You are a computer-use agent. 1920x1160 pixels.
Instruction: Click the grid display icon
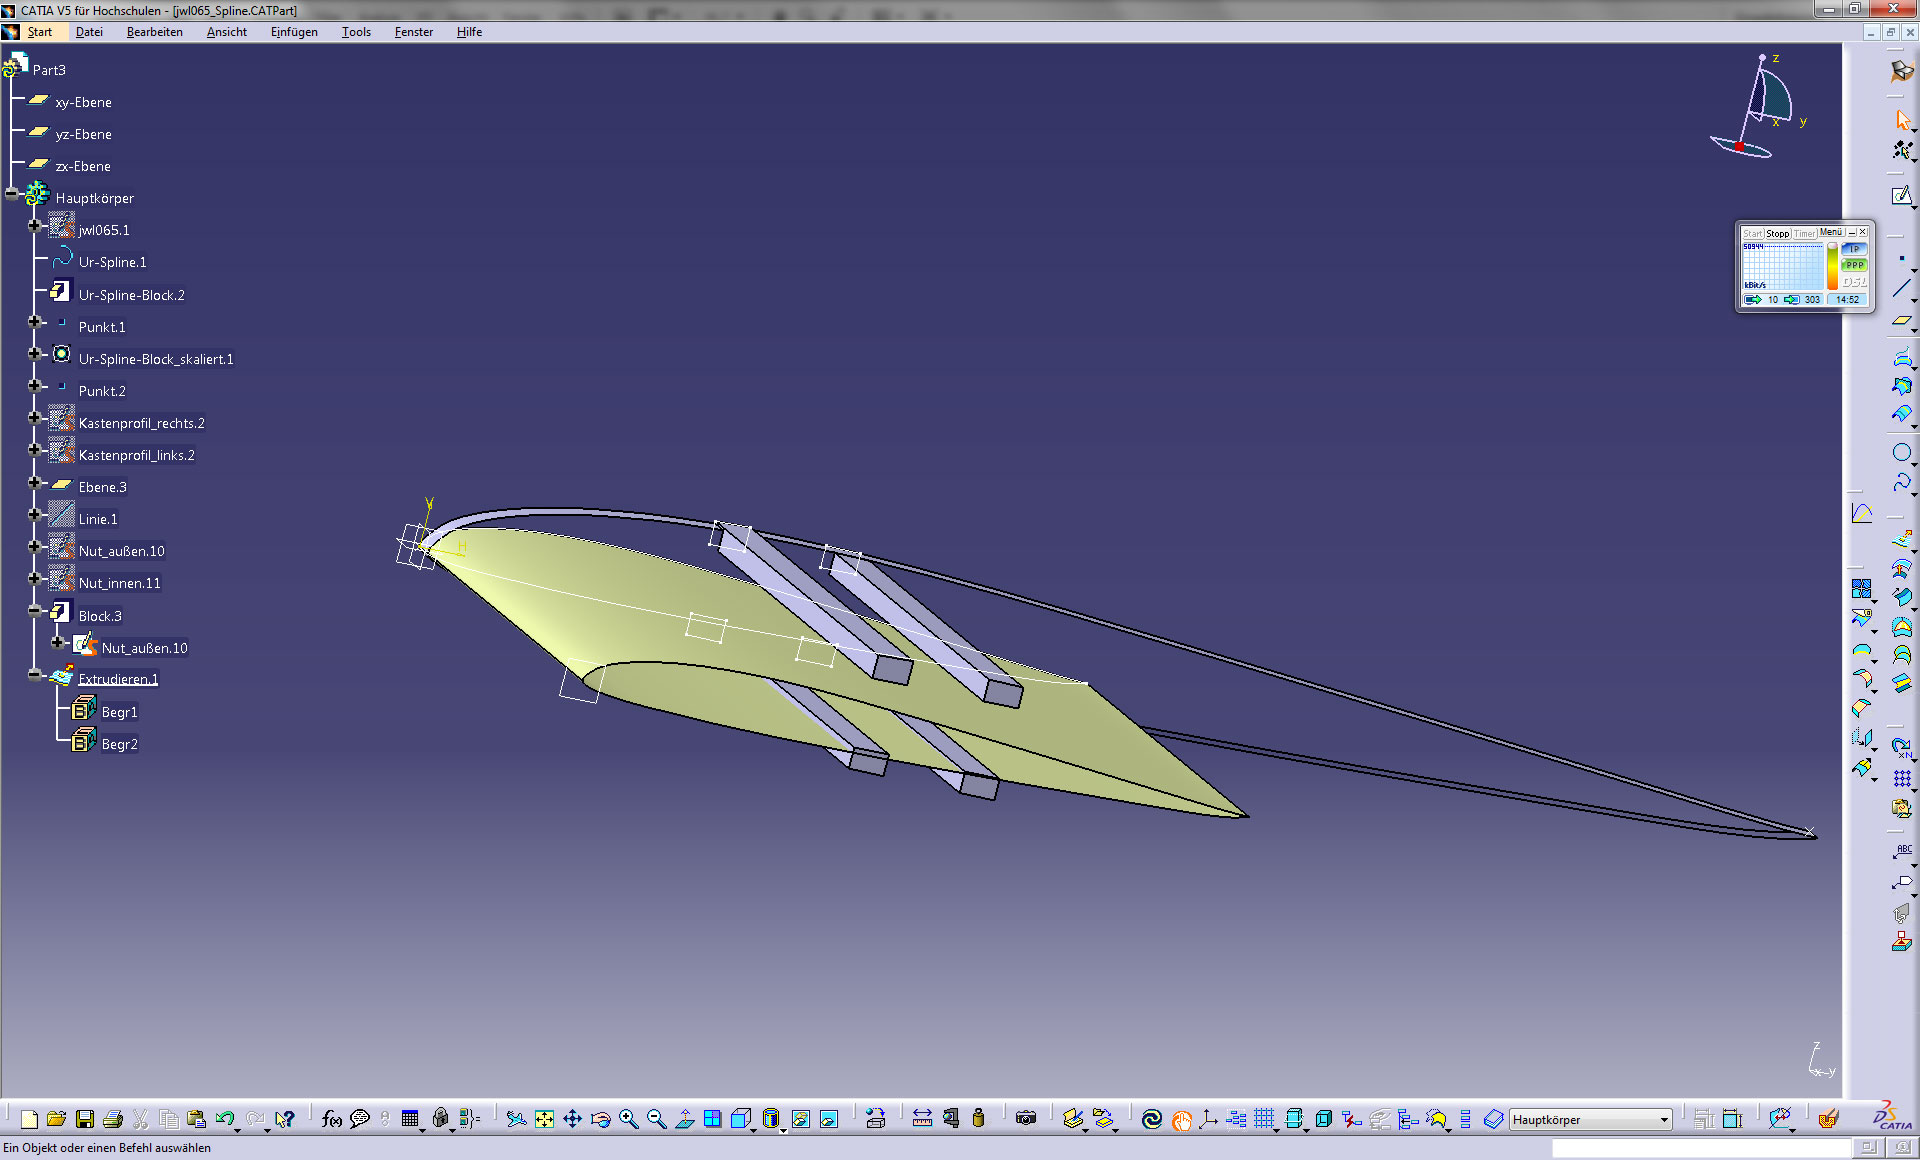(x=1264, y=1119)
